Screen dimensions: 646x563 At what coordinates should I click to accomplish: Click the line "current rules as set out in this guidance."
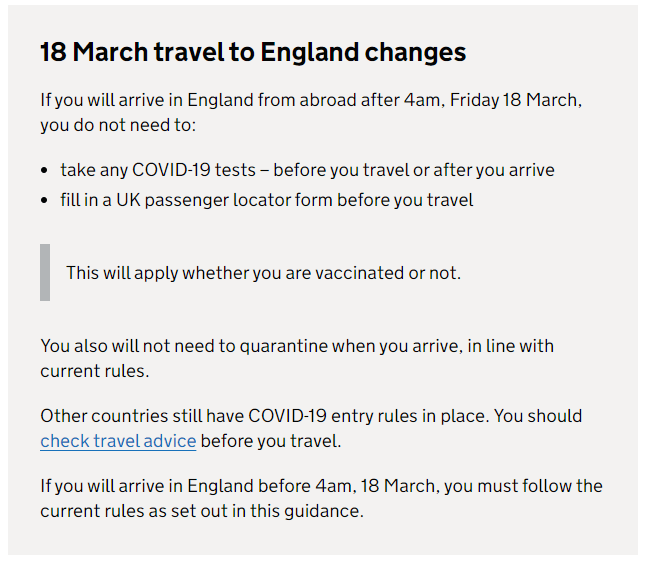pyautogui.click(x=202, y=511)
